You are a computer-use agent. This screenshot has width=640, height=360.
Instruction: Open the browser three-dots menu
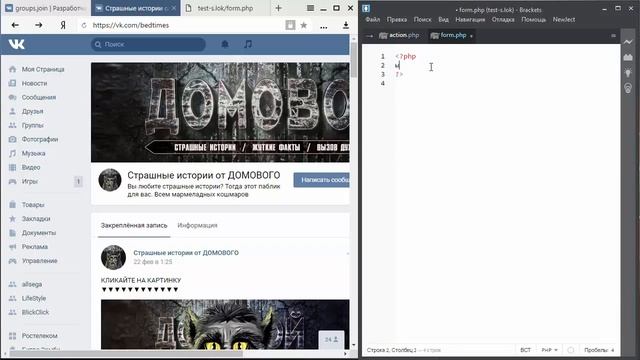[x=324, y=27]
